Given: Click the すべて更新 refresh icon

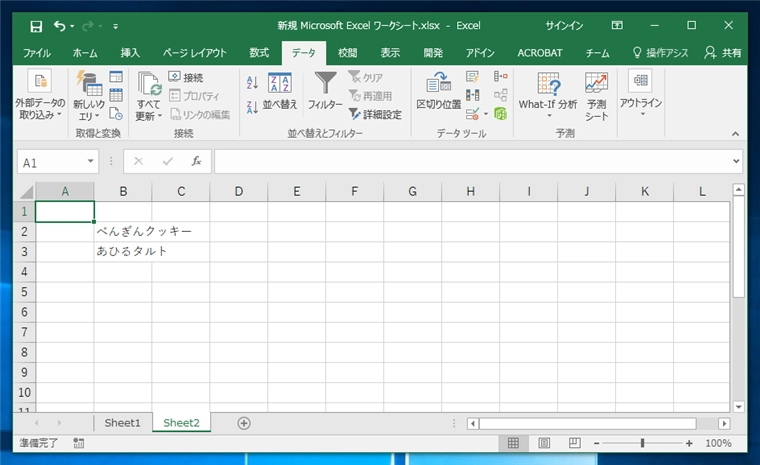Looking at the screenshot, I should pos(148,84).
